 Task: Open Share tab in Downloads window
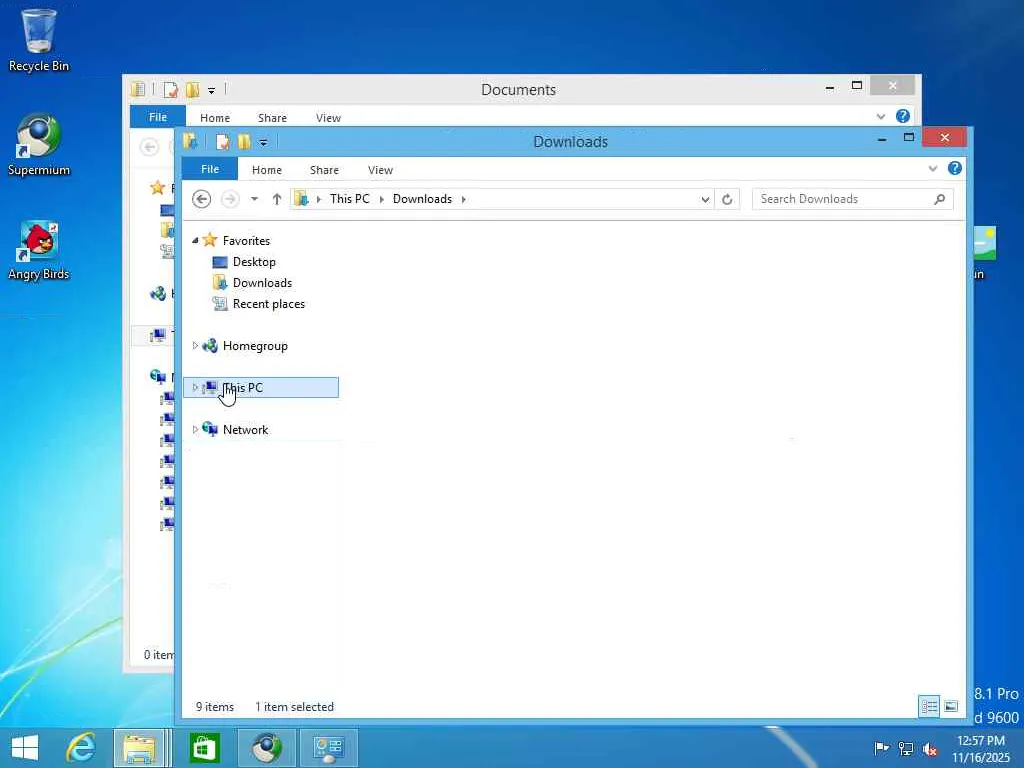point(324,170)
